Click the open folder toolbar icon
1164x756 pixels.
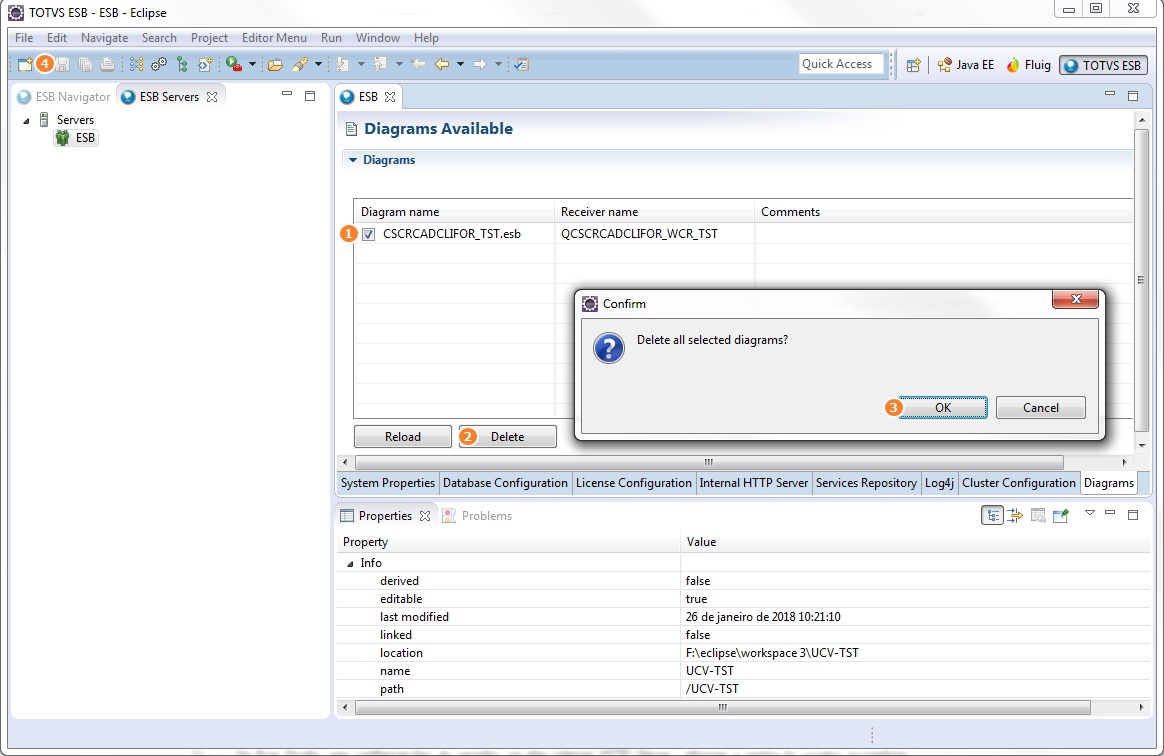[x=275, y=65]
